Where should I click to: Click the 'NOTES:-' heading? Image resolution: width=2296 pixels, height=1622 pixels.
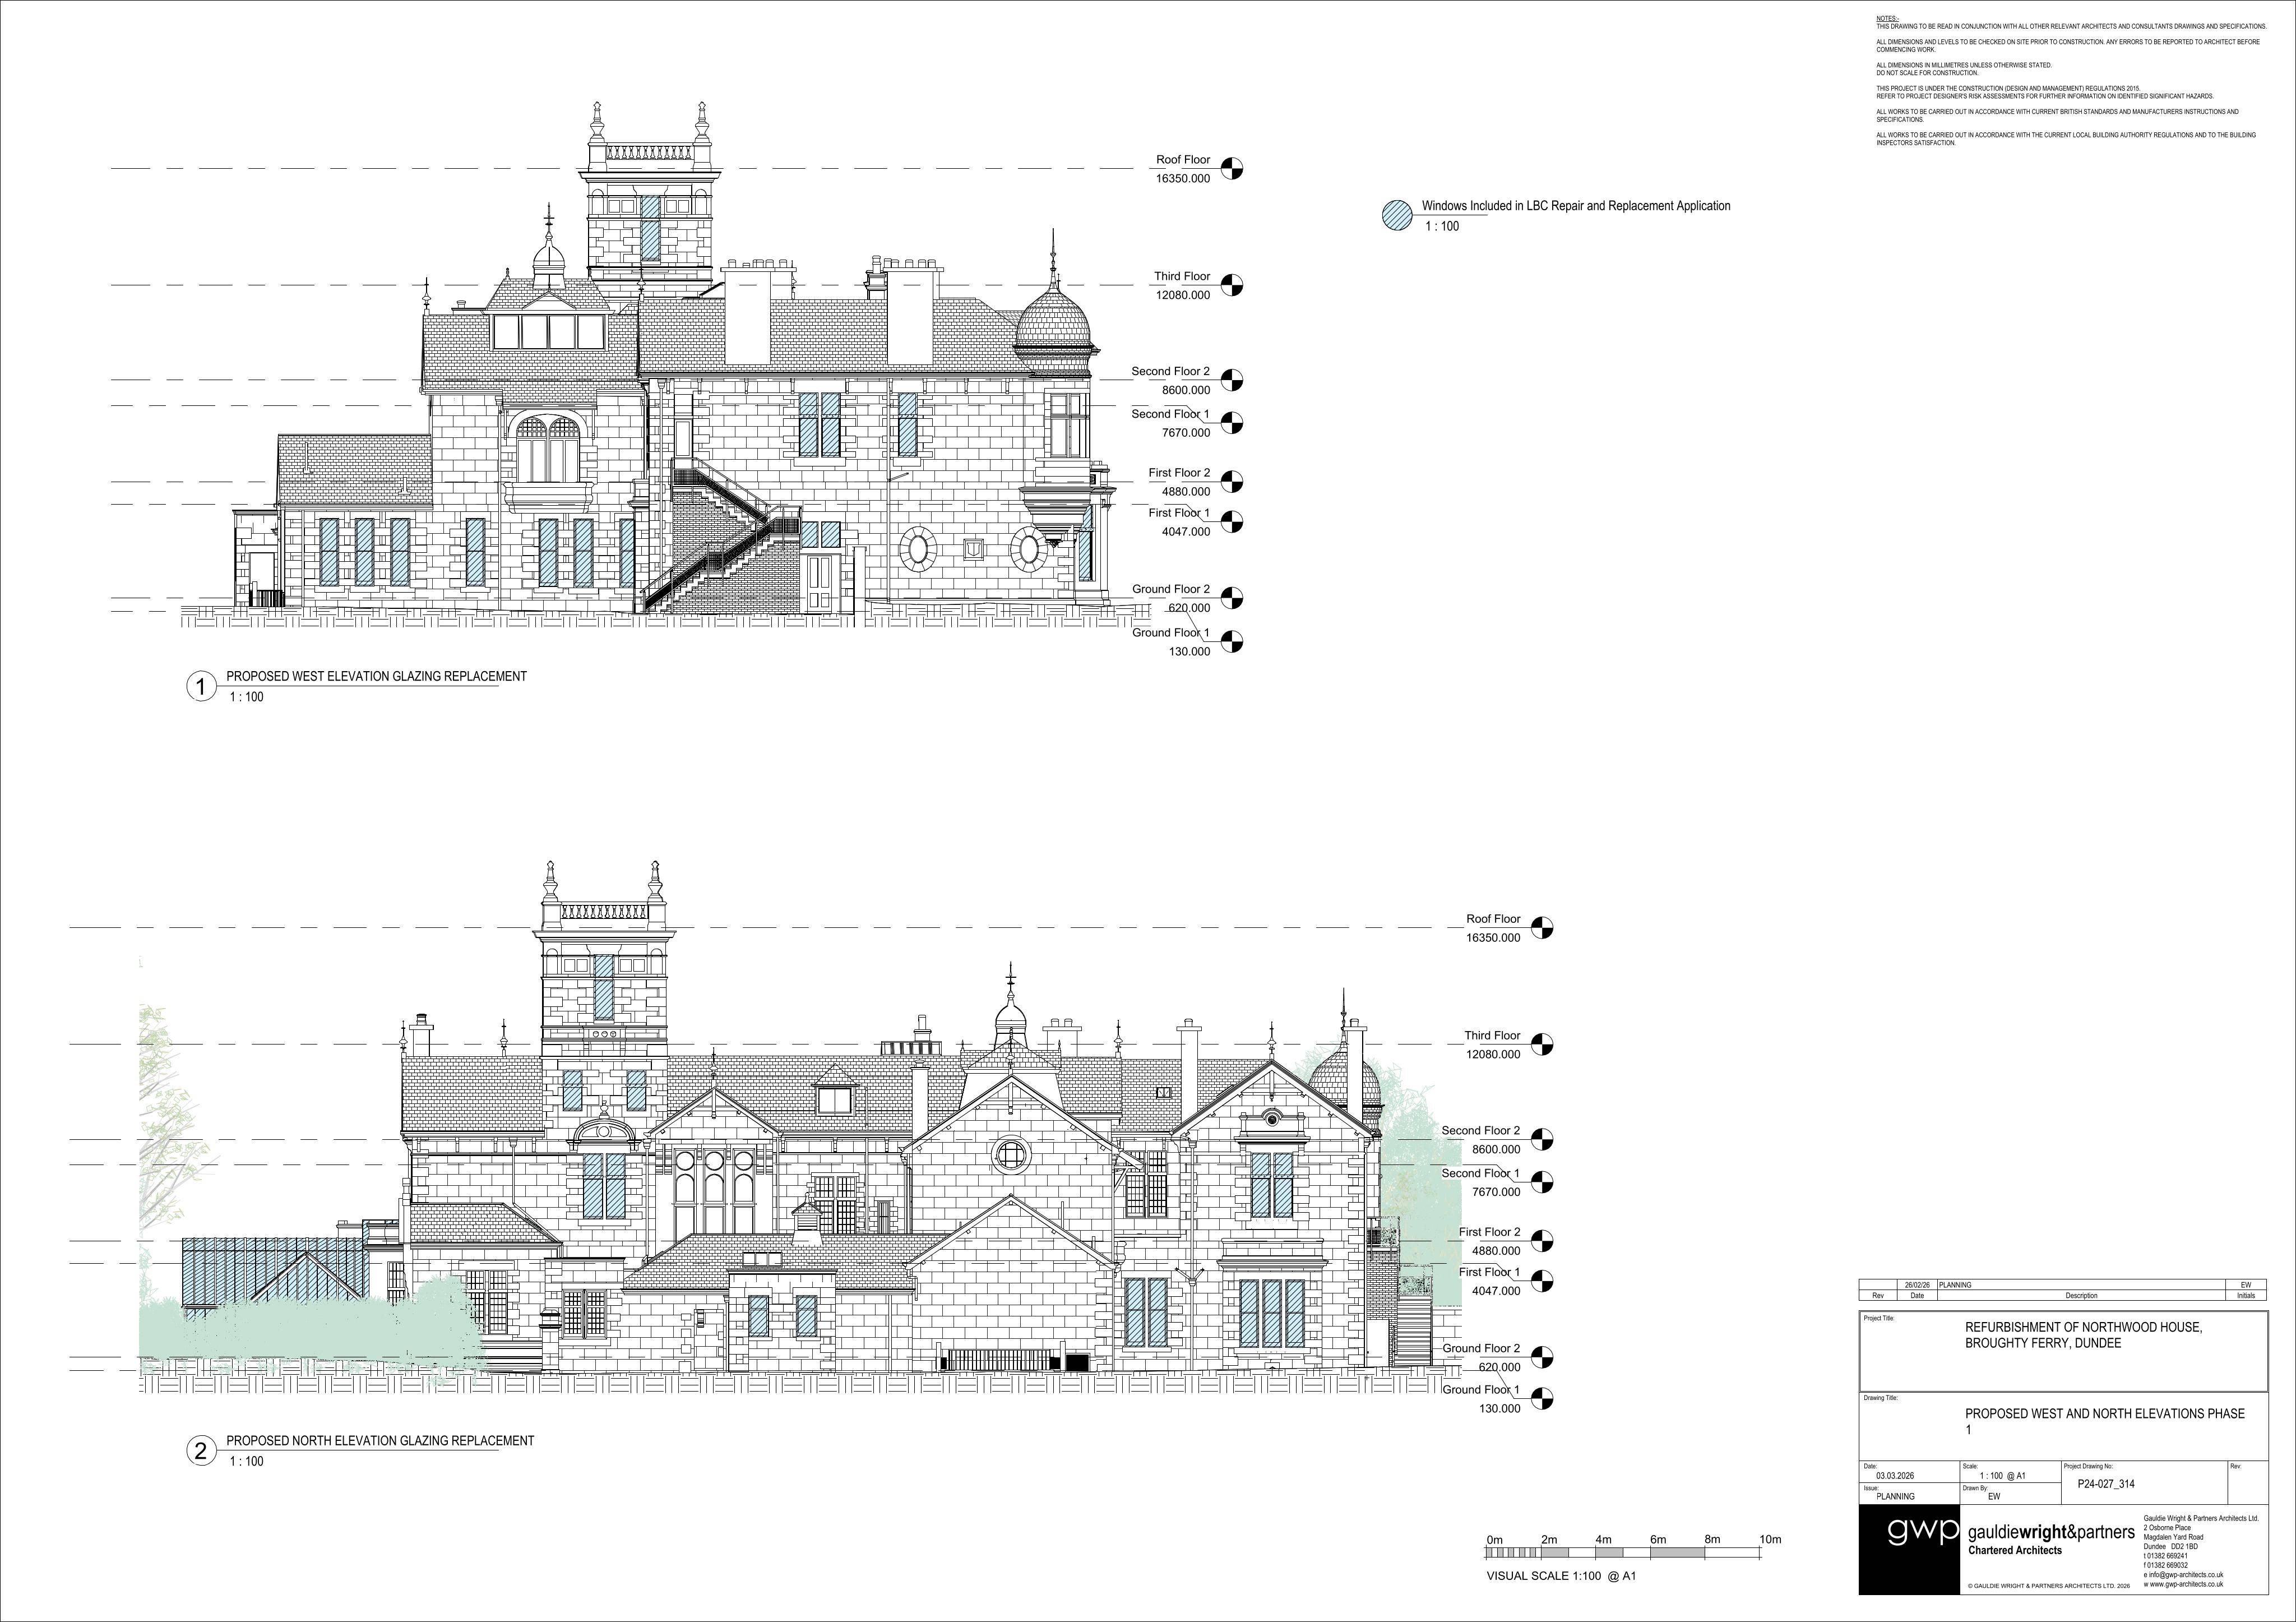click(1886, 19)
